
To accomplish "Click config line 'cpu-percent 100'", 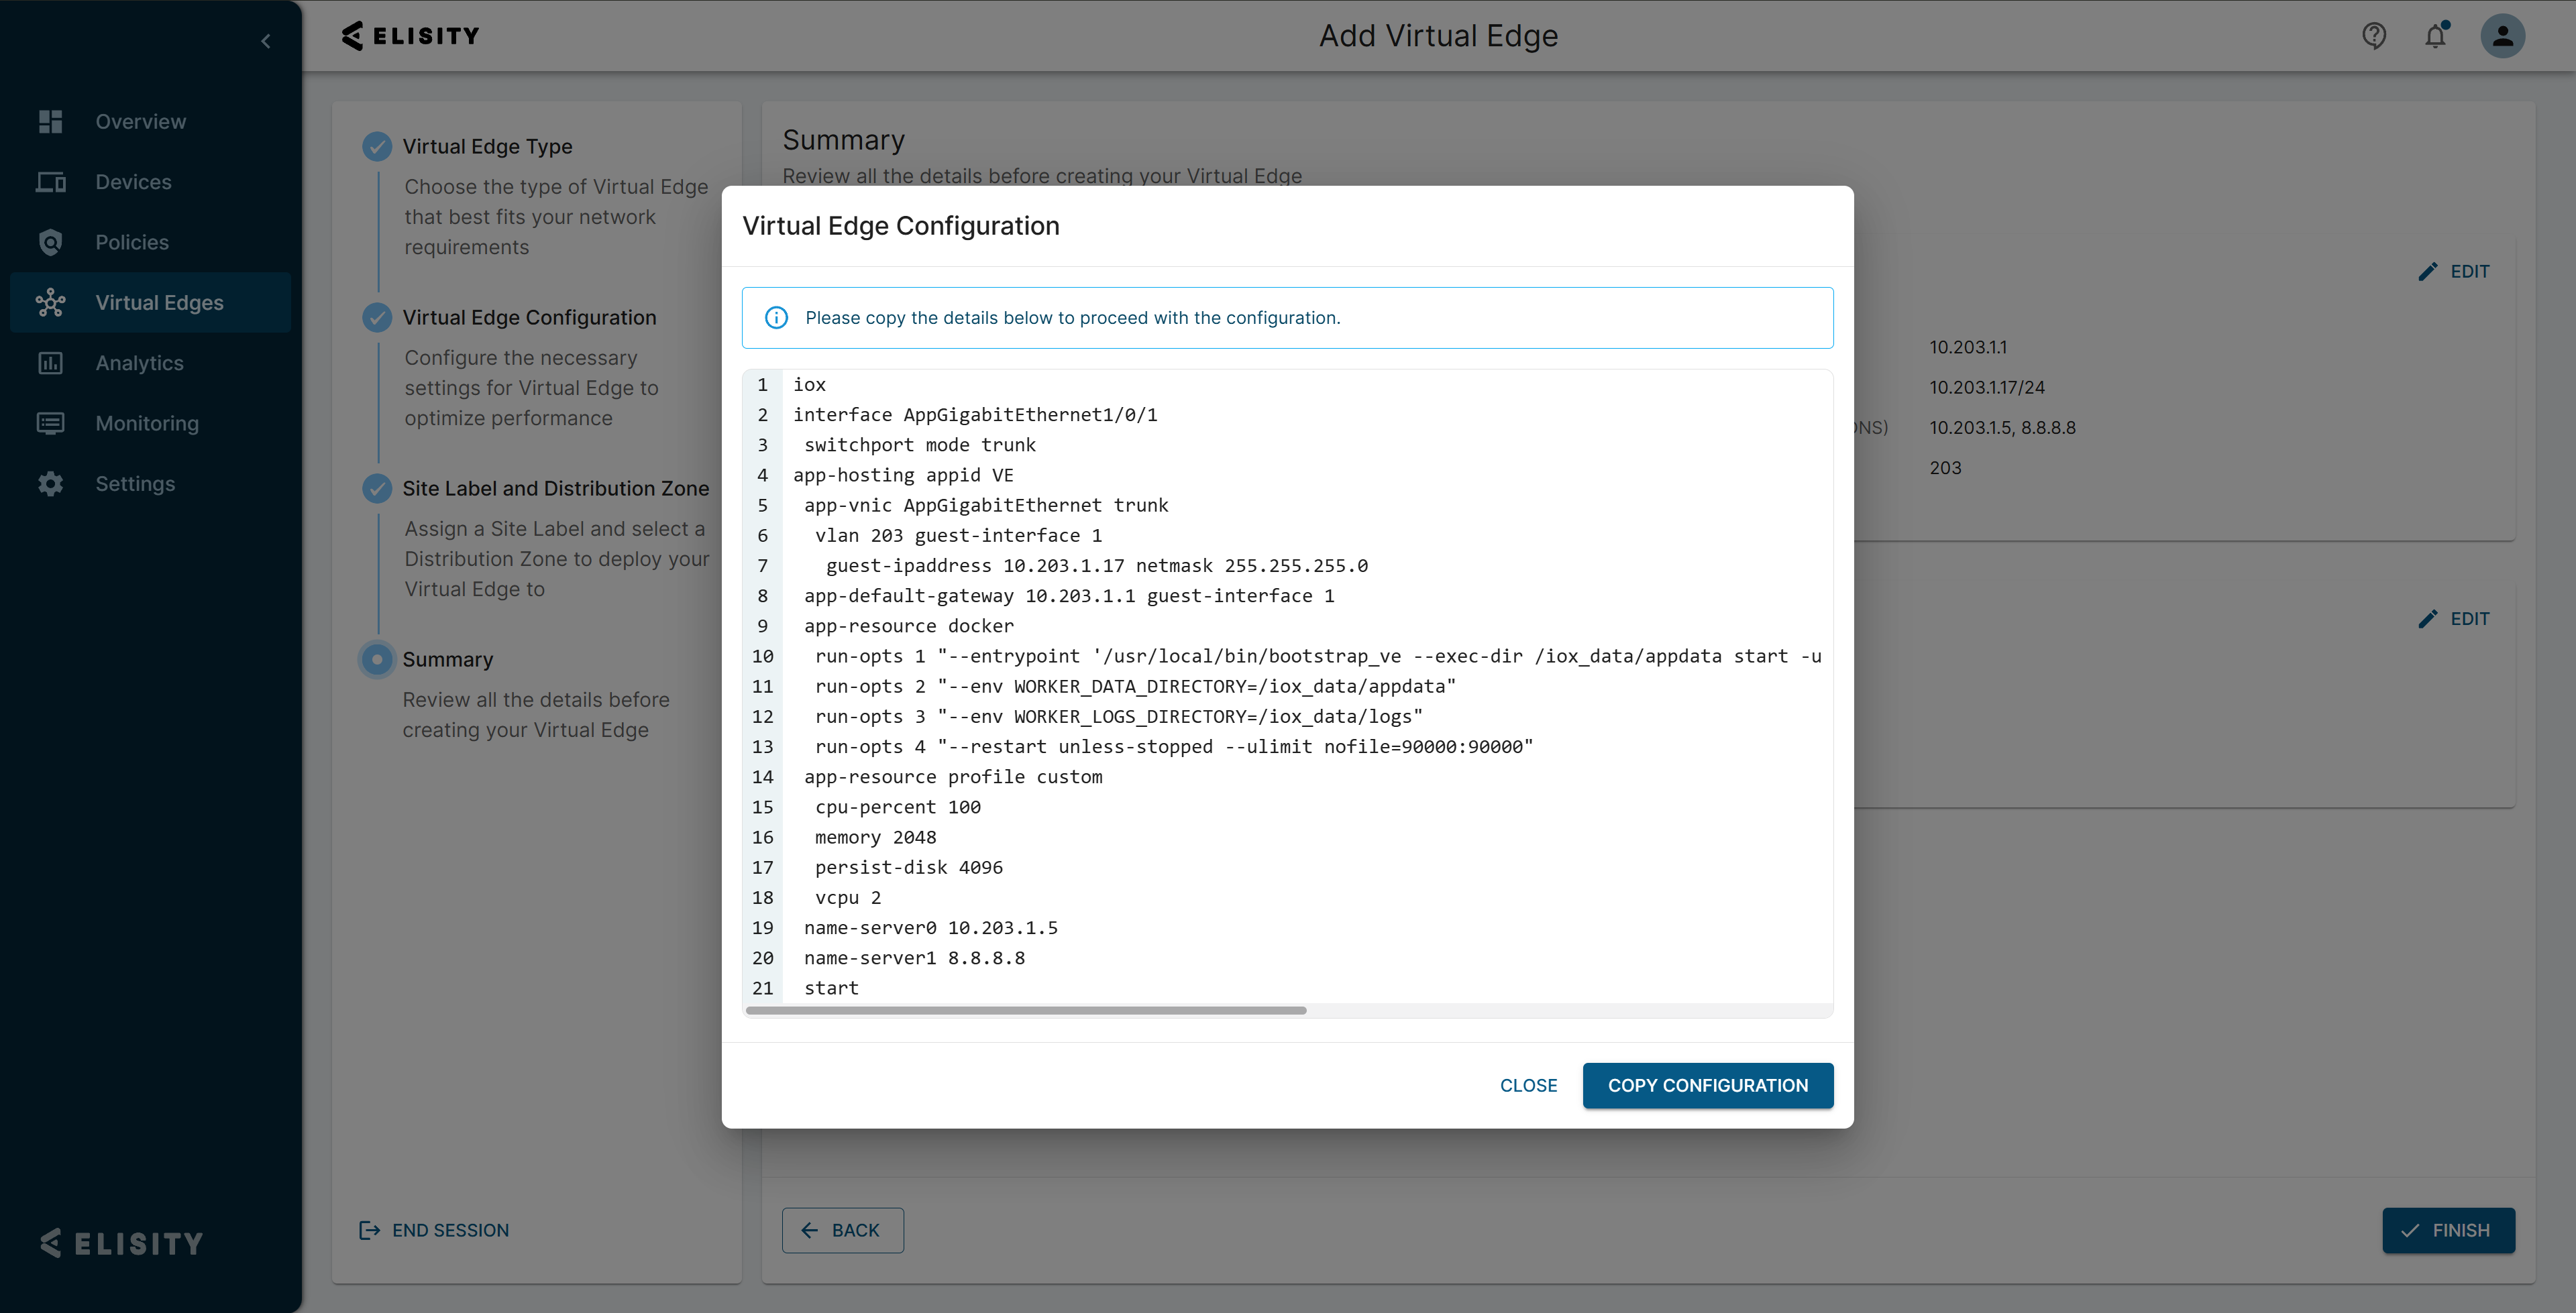I will coord(898,807).
